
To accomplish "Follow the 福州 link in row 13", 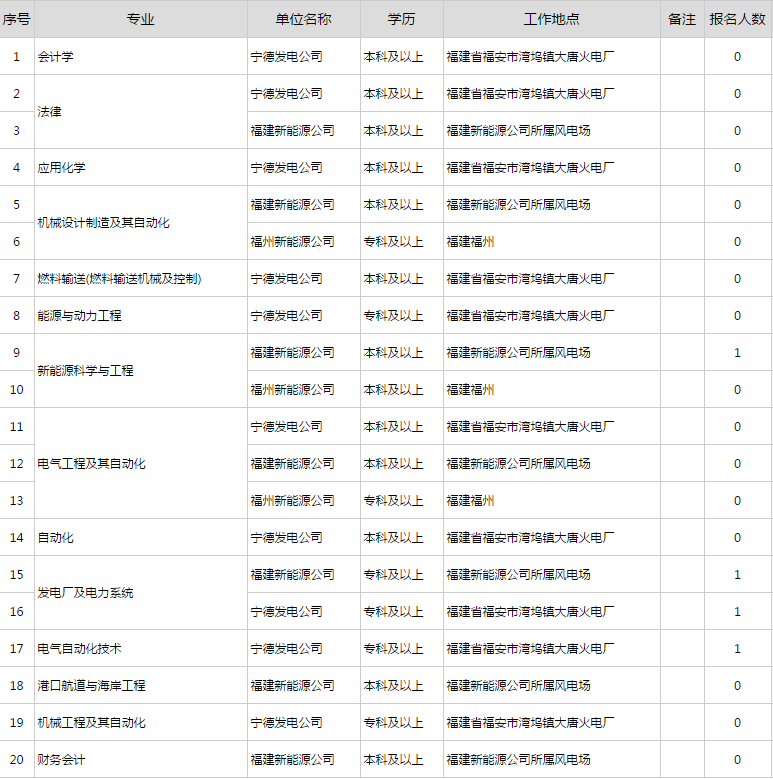I will tap(483, 500).
